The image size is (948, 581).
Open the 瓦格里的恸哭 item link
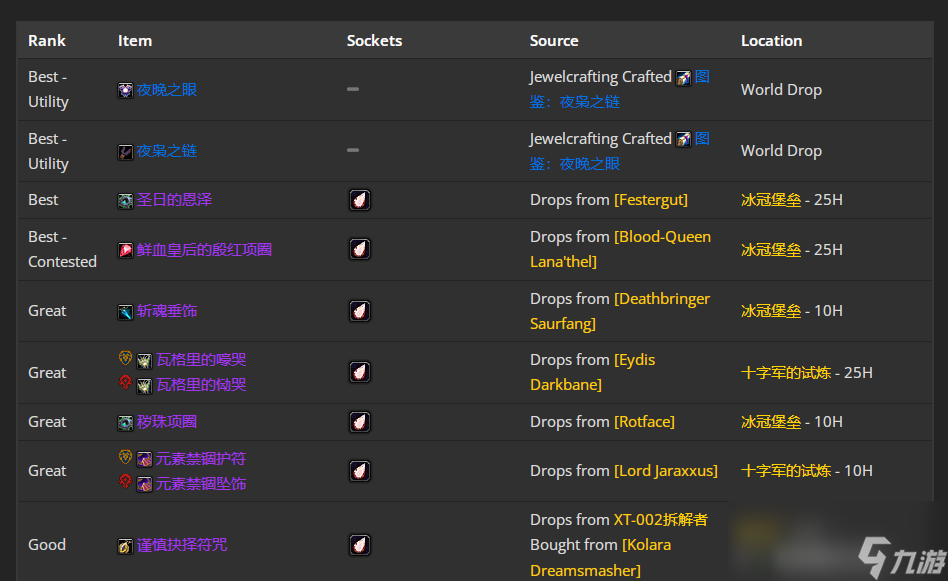click(201, 385)
